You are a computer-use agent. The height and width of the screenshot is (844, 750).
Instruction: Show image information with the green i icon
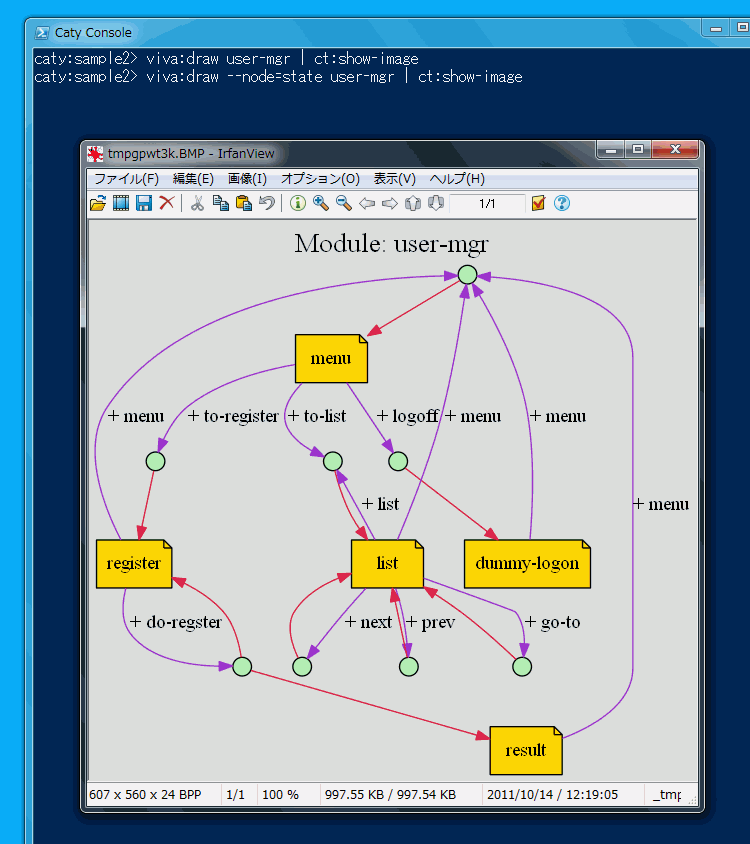(x=297, y=204)
